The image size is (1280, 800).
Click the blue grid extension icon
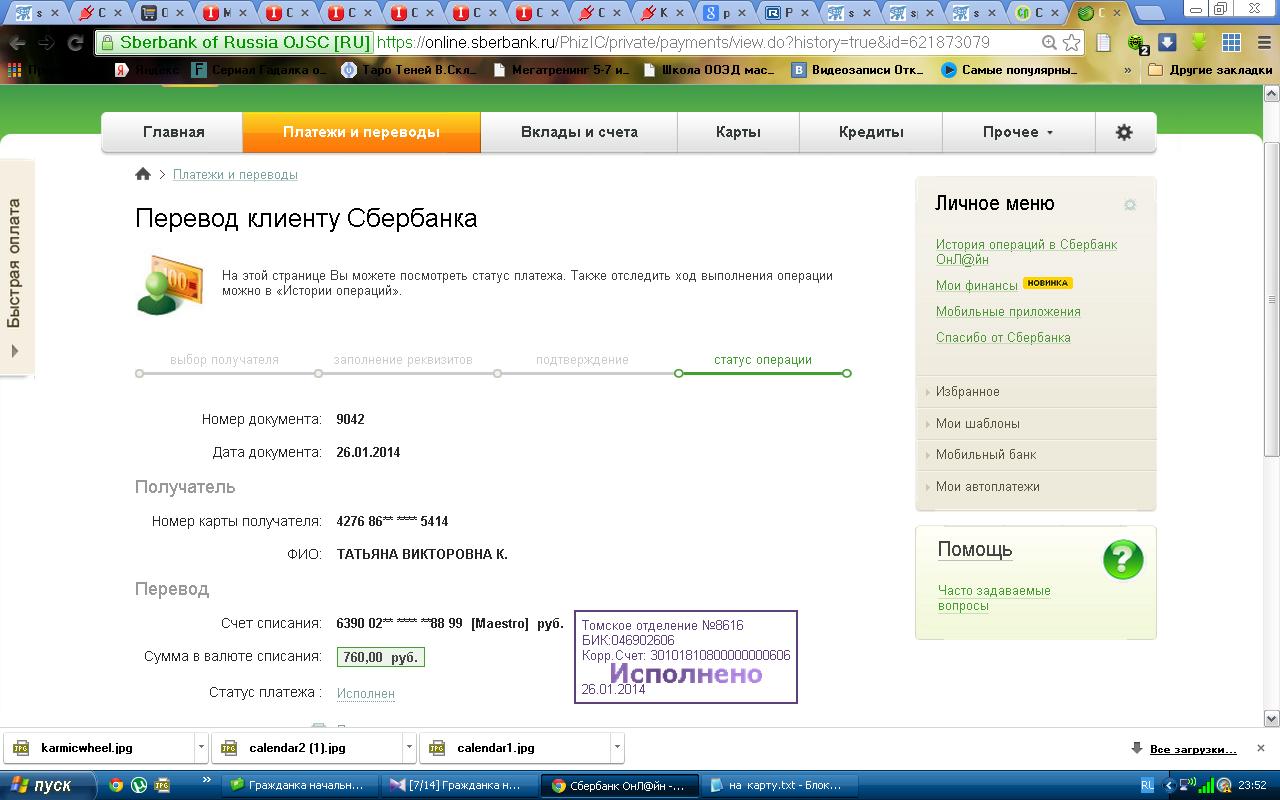1231,43
